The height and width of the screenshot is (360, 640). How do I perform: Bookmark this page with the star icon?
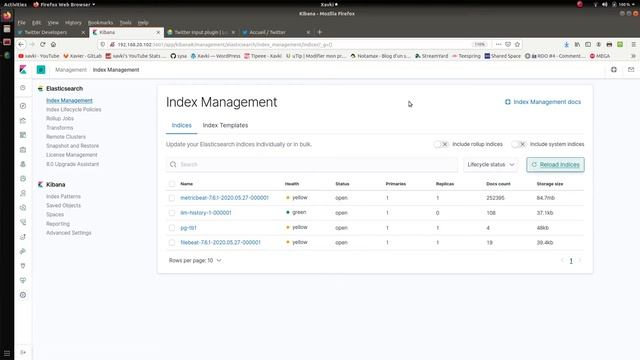[x=517, y=44]
